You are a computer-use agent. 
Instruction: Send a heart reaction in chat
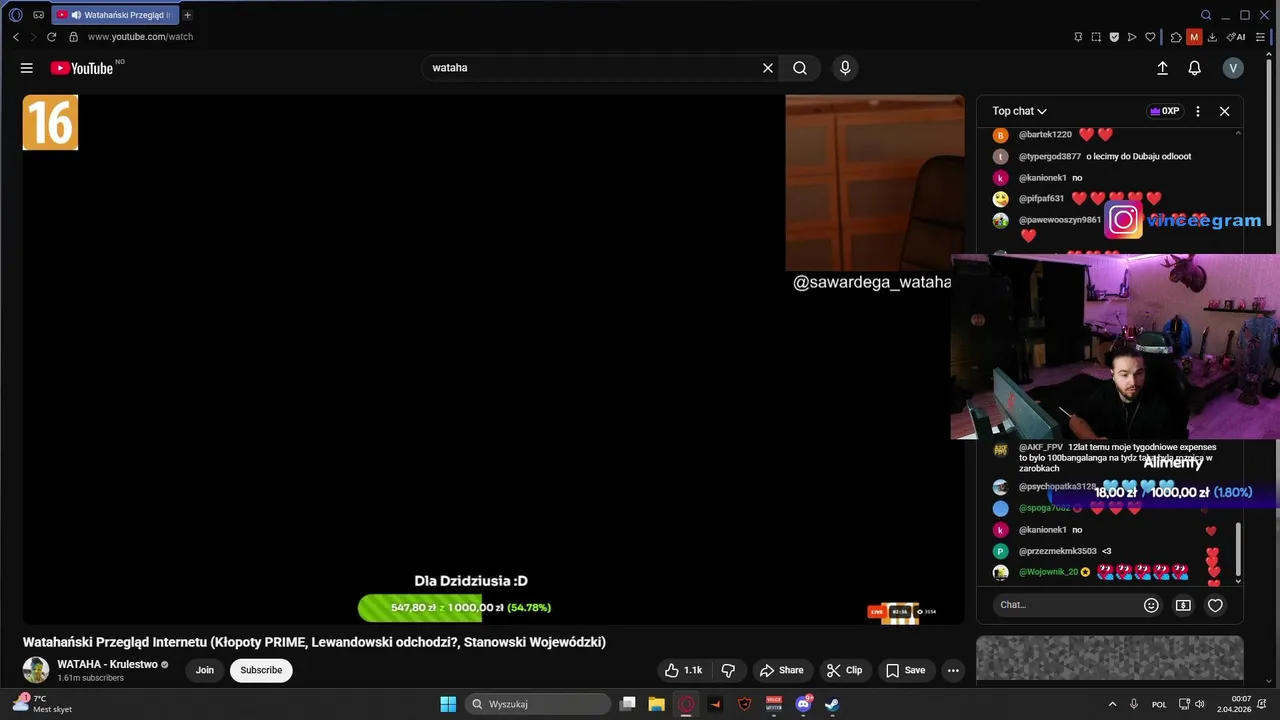tap(1215, 605)
